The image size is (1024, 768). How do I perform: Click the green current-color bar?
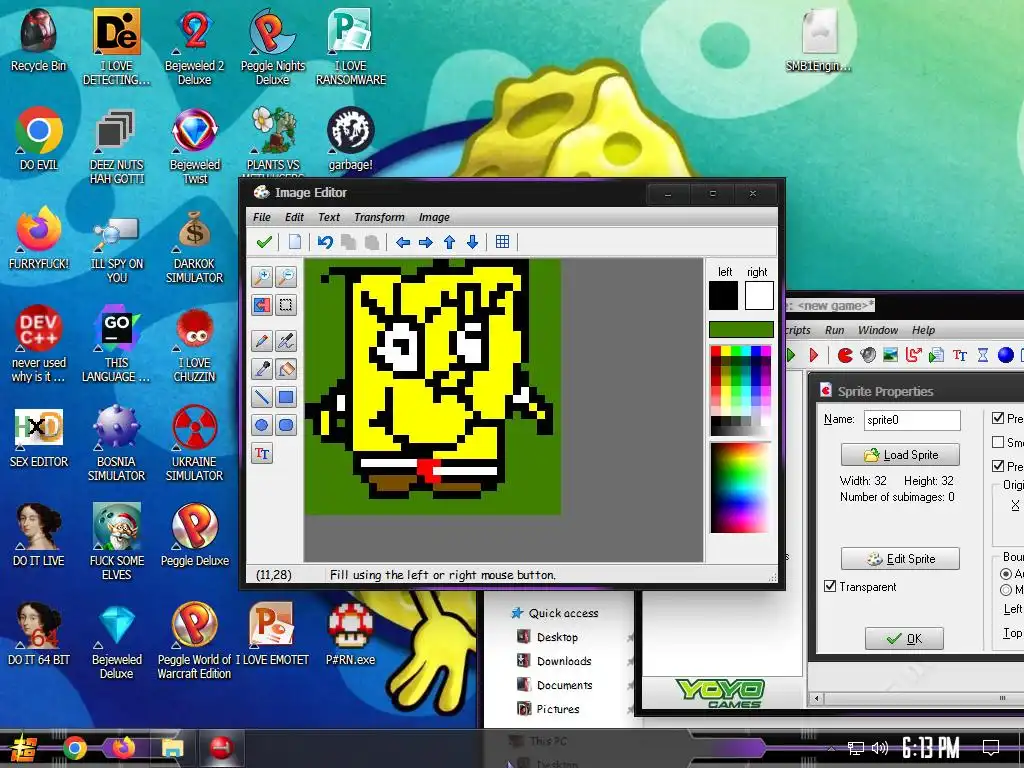coord(741,329)
